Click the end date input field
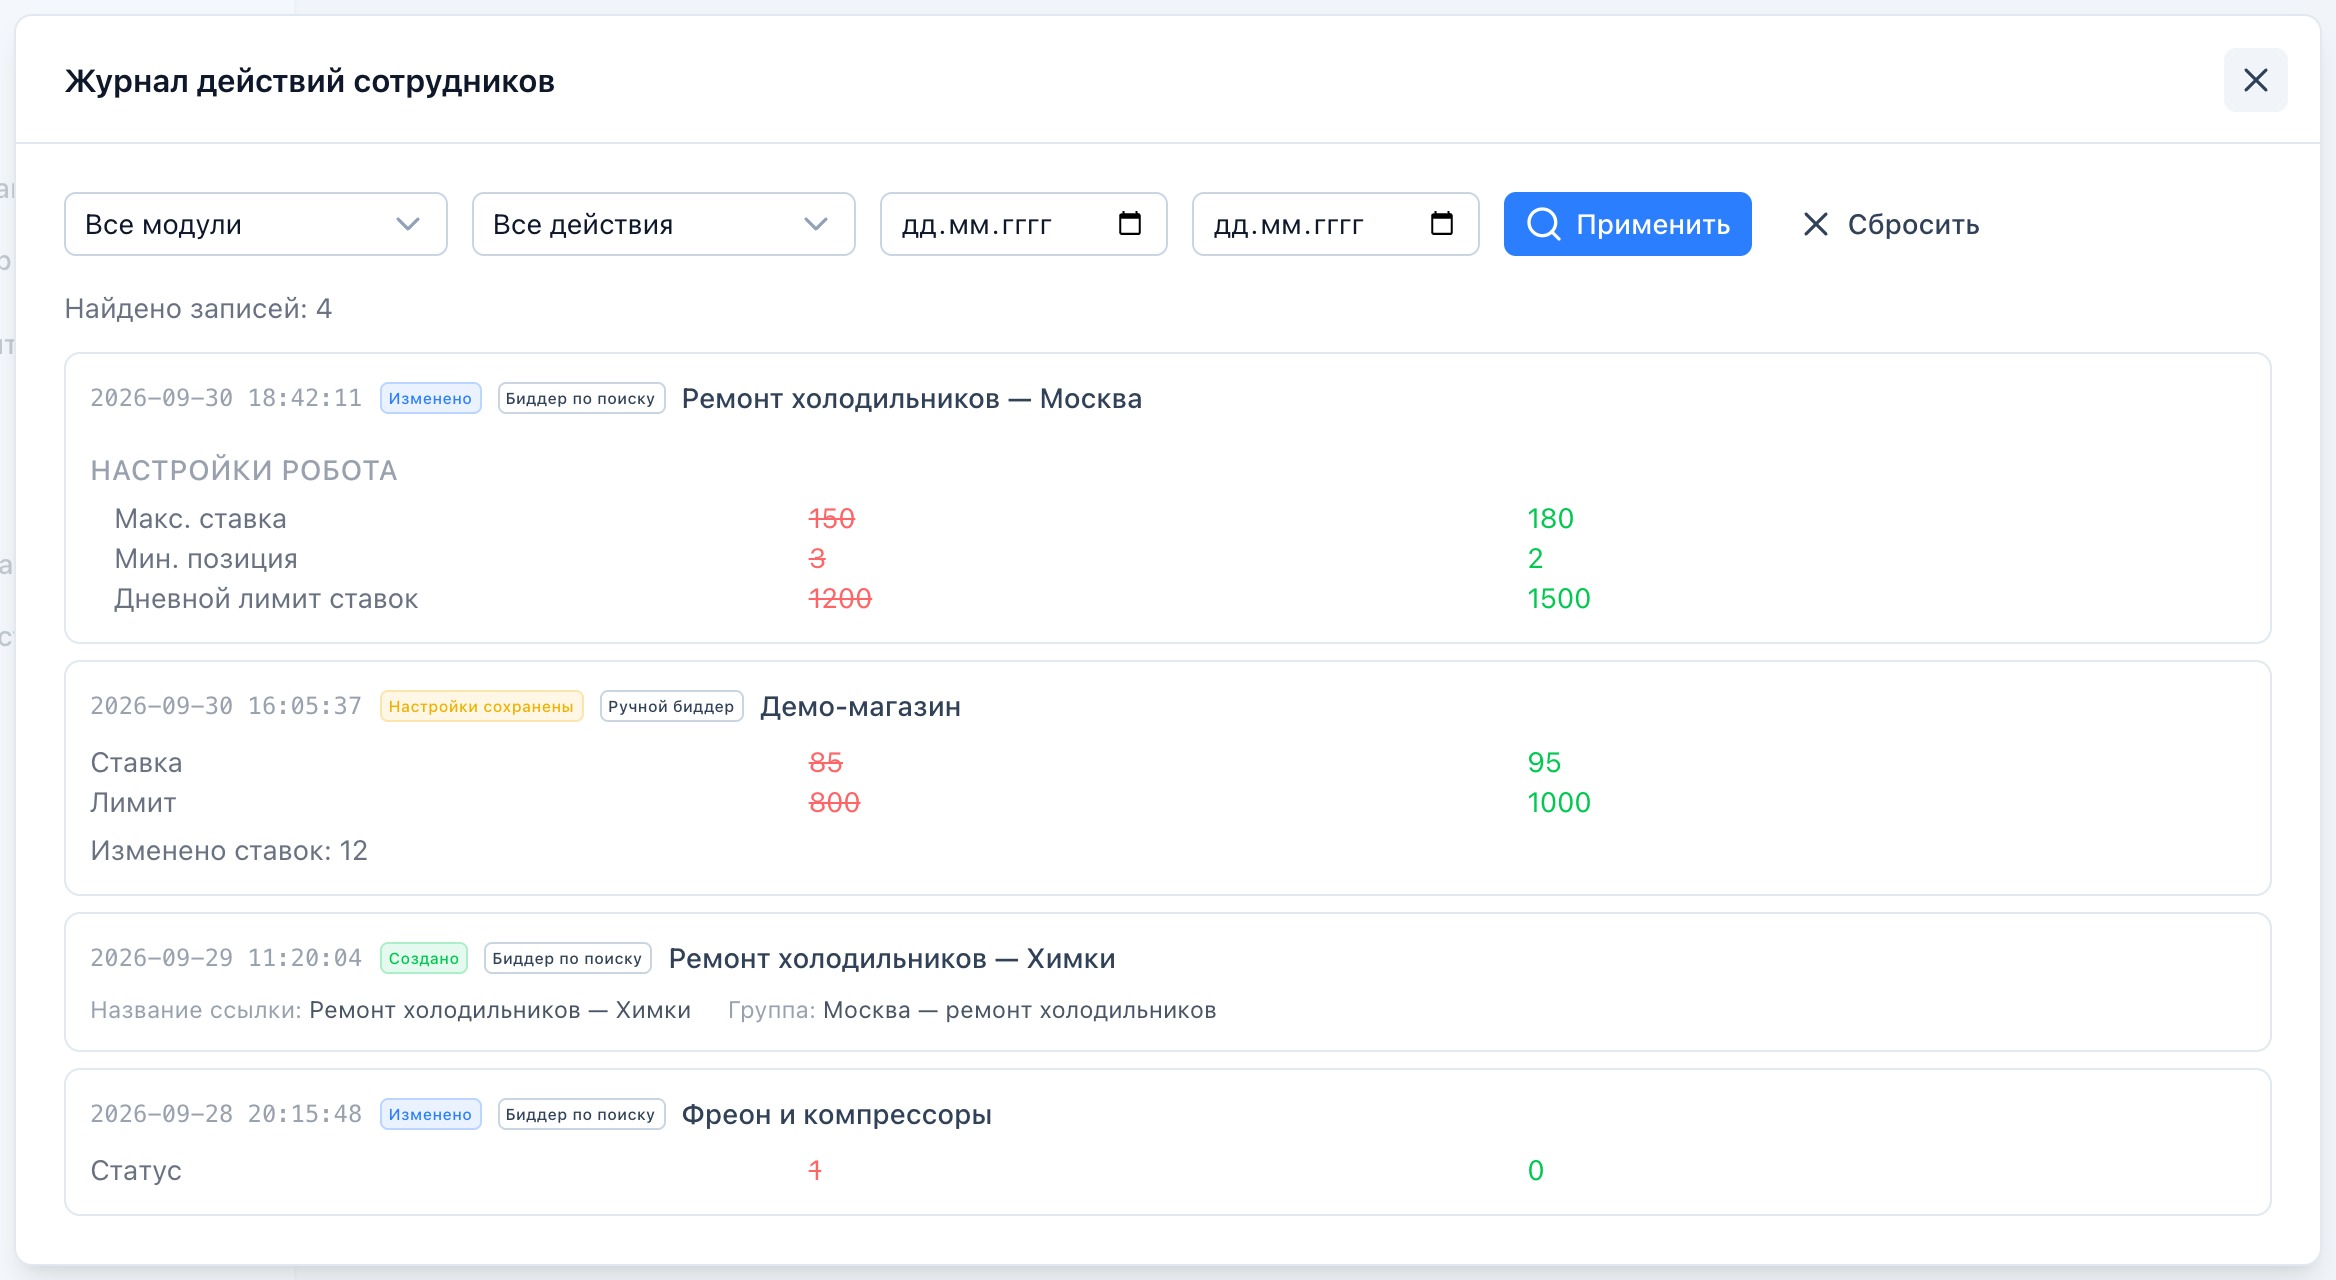This screenshot has height=1280, width=2336. (1336, 224)
